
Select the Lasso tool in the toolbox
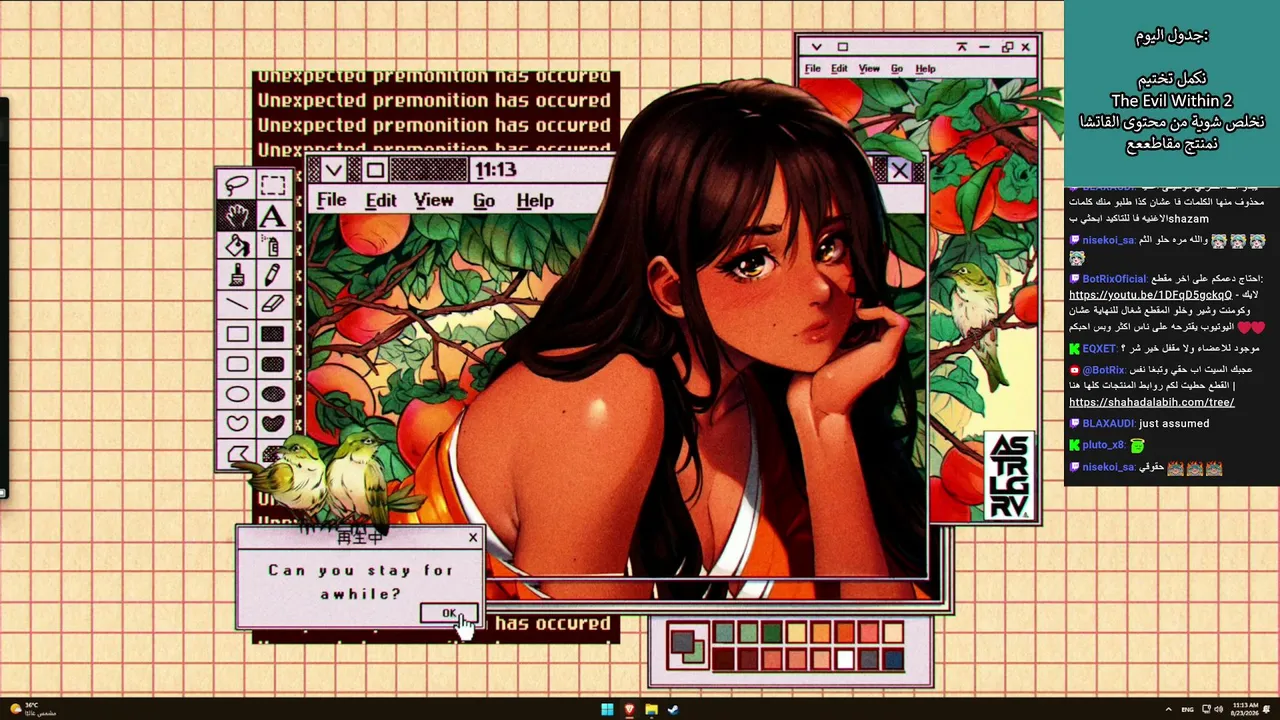[237, 185]
